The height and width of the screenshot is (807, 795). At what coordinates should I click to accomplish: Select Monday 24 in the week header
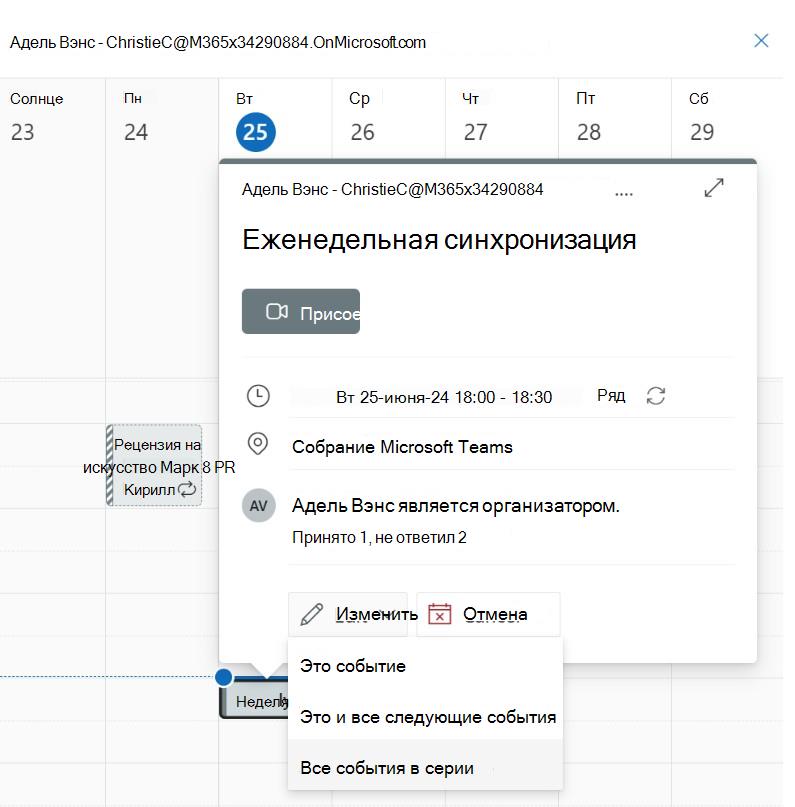coord(136,132)
